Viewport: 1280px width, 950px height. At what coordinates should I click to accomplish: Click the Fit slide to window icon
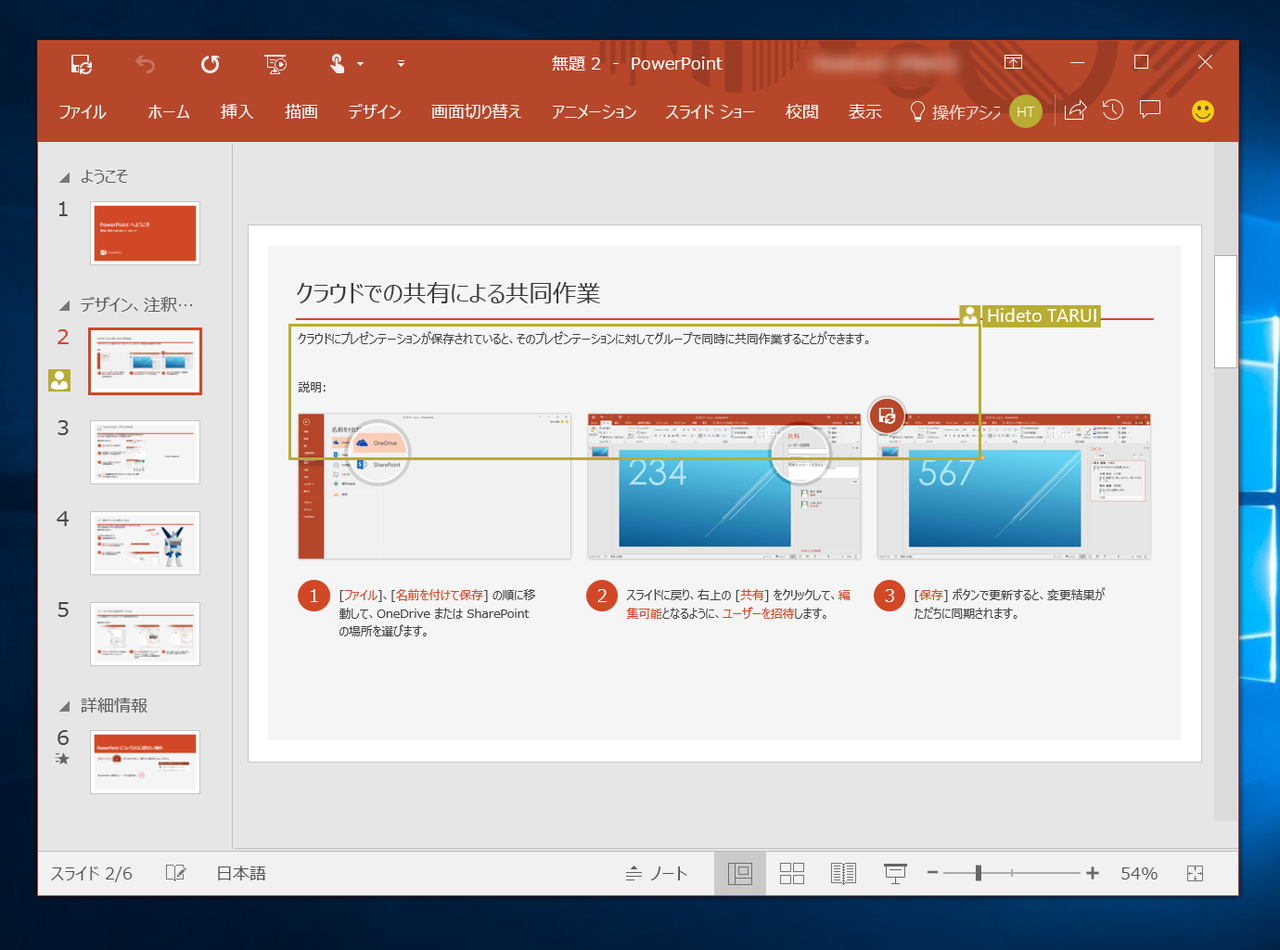1196,872
